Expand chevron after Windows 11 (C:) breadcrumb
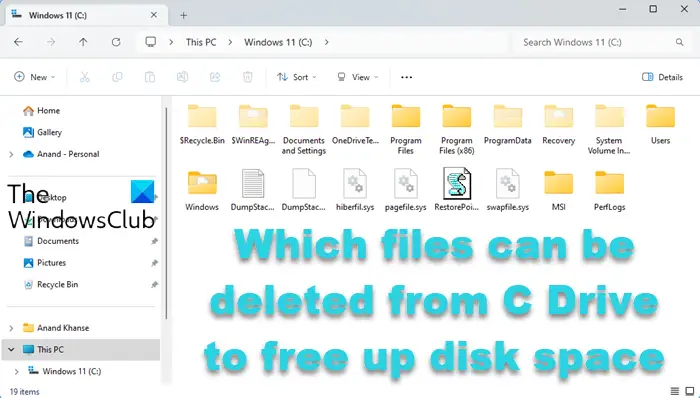 point(327,42)
